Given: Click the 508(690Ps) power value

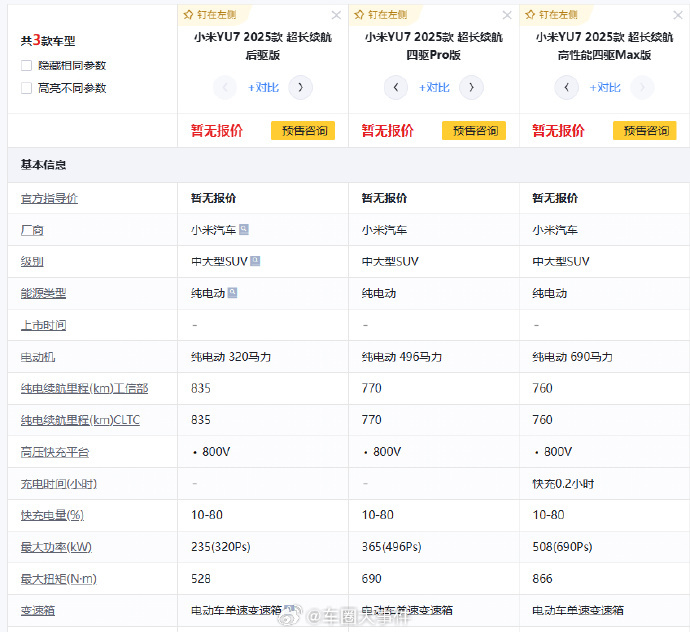Looking at the screenshot, I should coord(562,547).
